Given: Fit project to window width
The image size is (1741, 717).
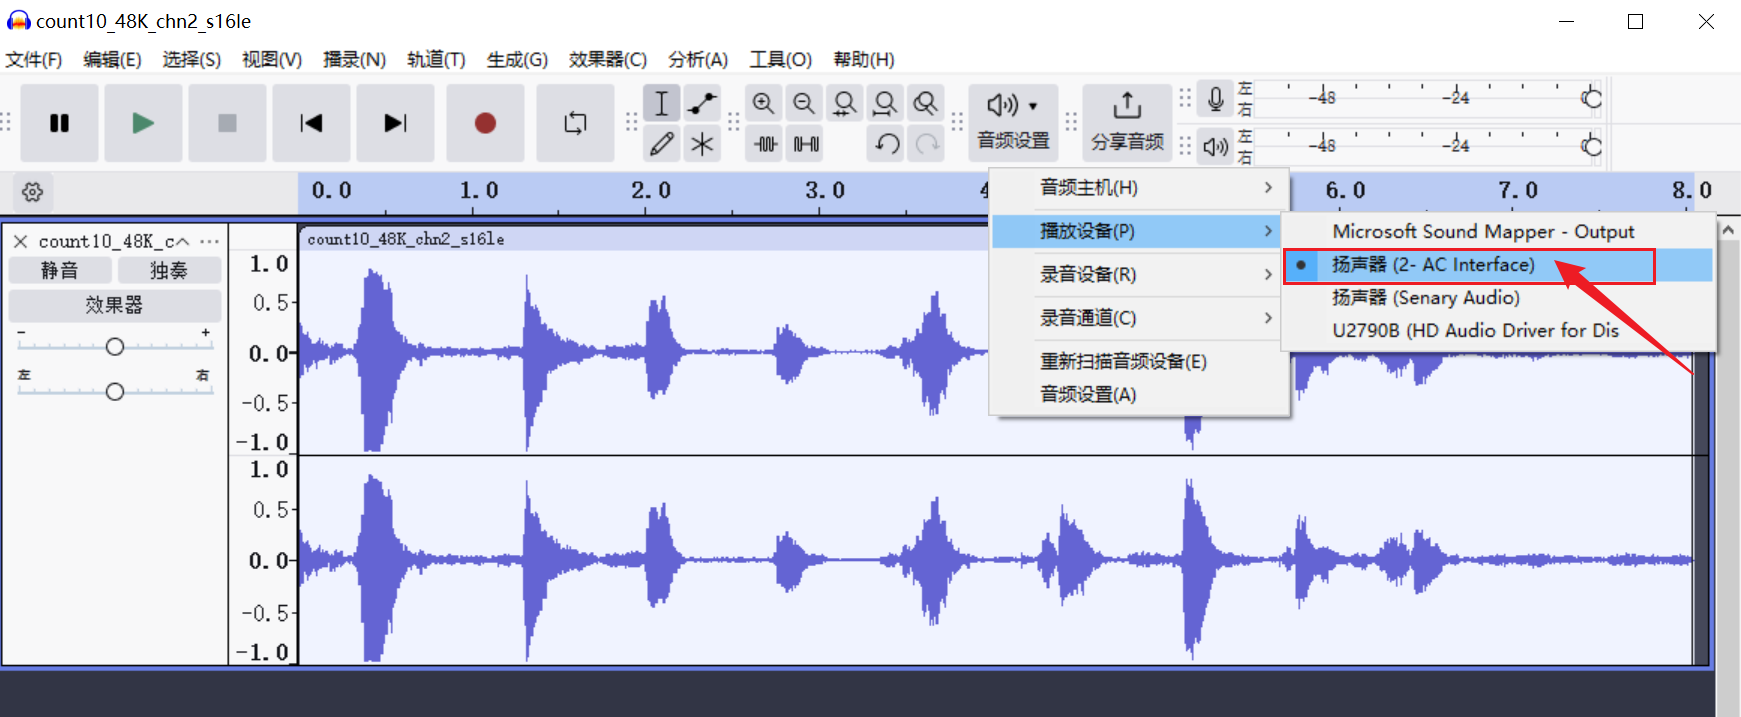Looking at the screenshot, I should point(885,103).
